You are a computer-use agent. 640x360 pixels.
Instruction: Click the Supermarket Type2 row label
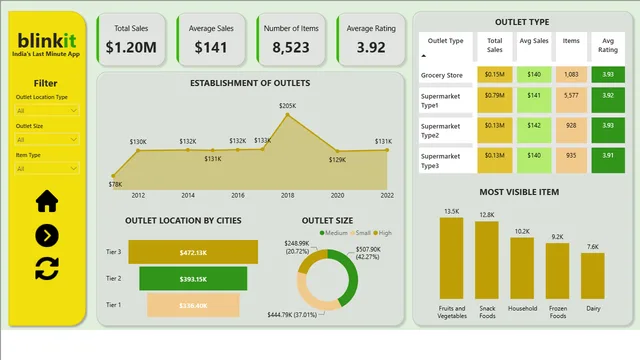440,131
